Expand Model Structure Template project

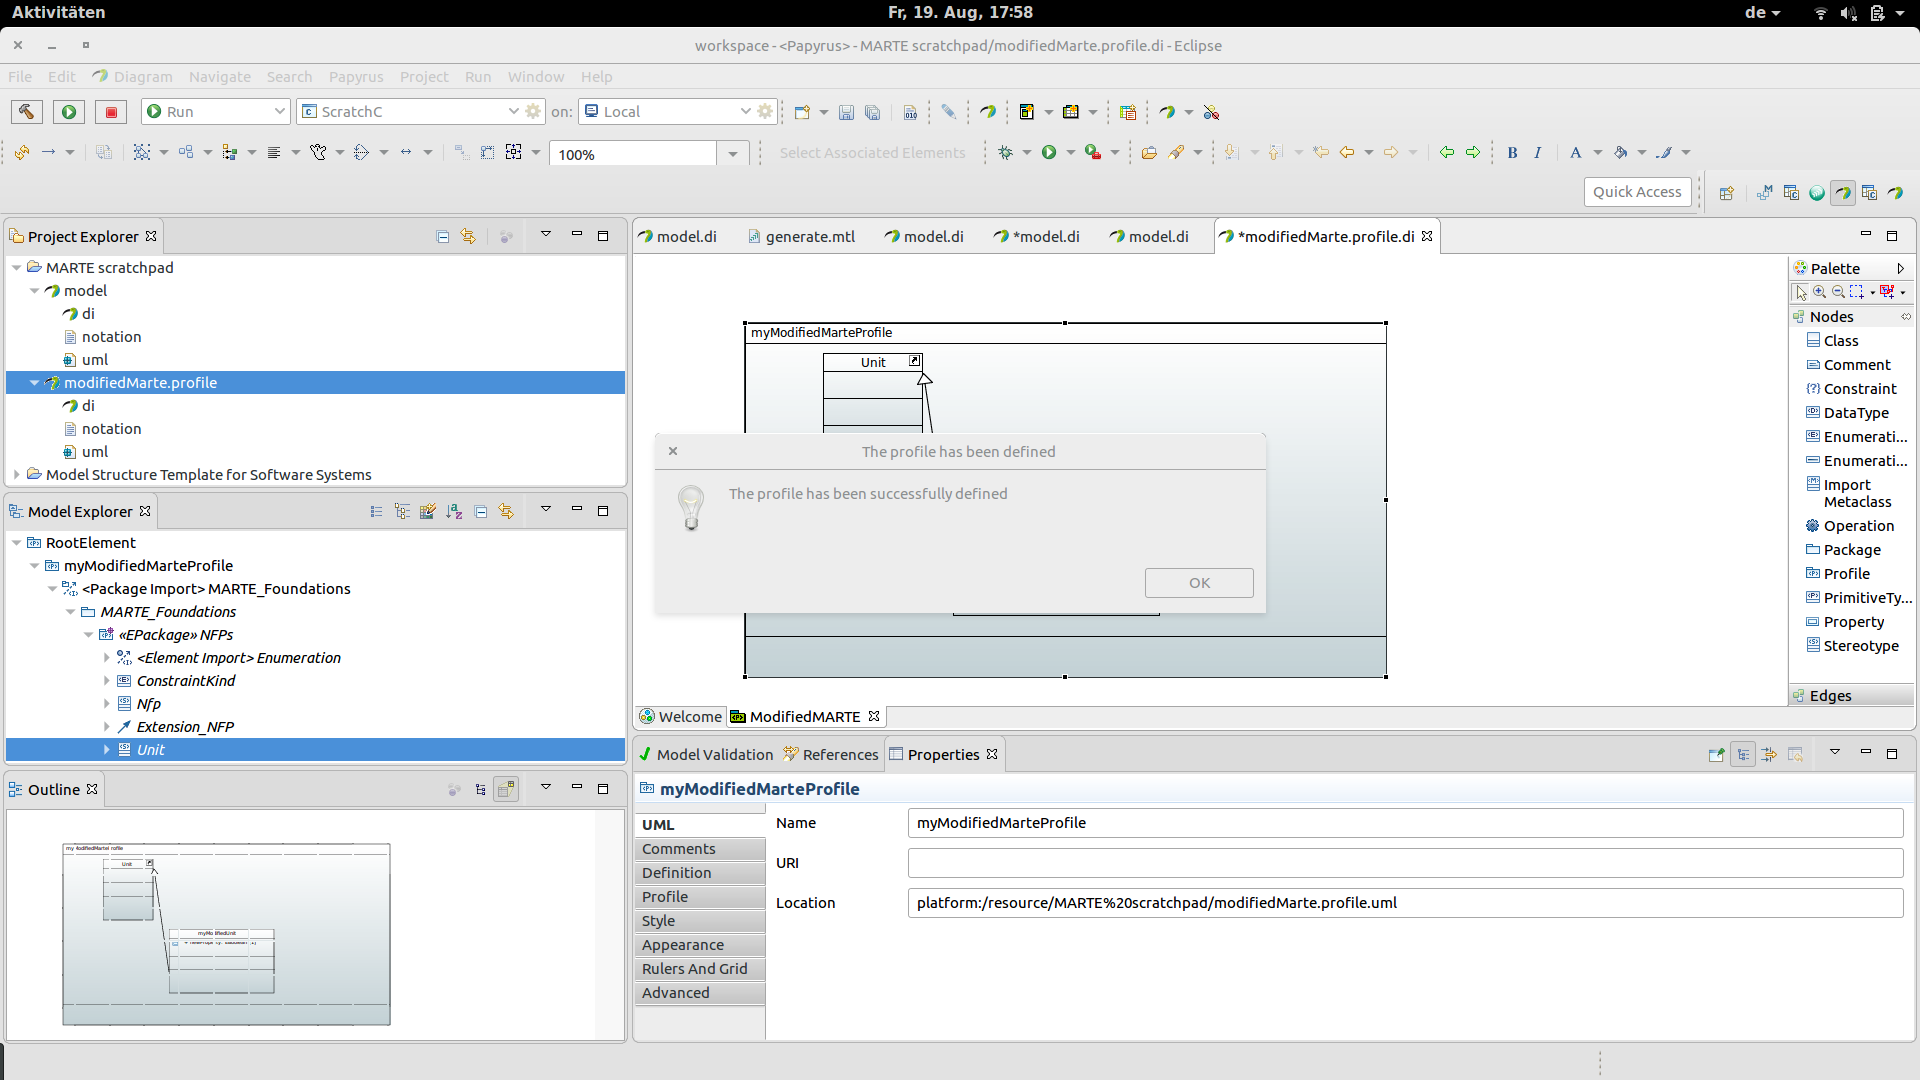[17, 475]
